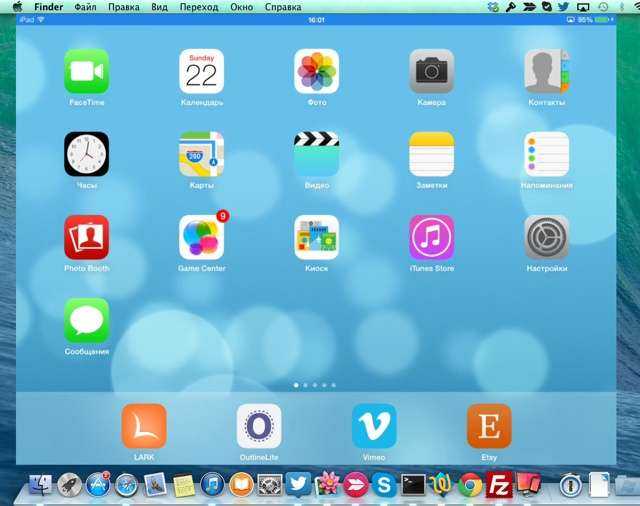Launch Photo Booth
The width and height of the screenshot is (640, 506).
coord(87,237)
